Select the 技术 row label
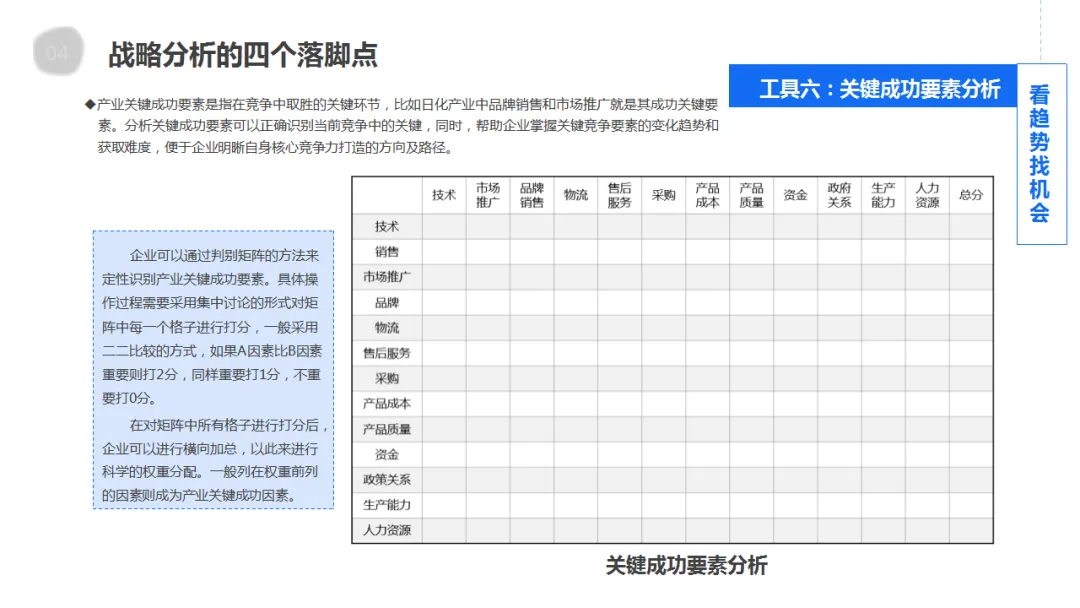1080x608 pixels. point(387,227)
